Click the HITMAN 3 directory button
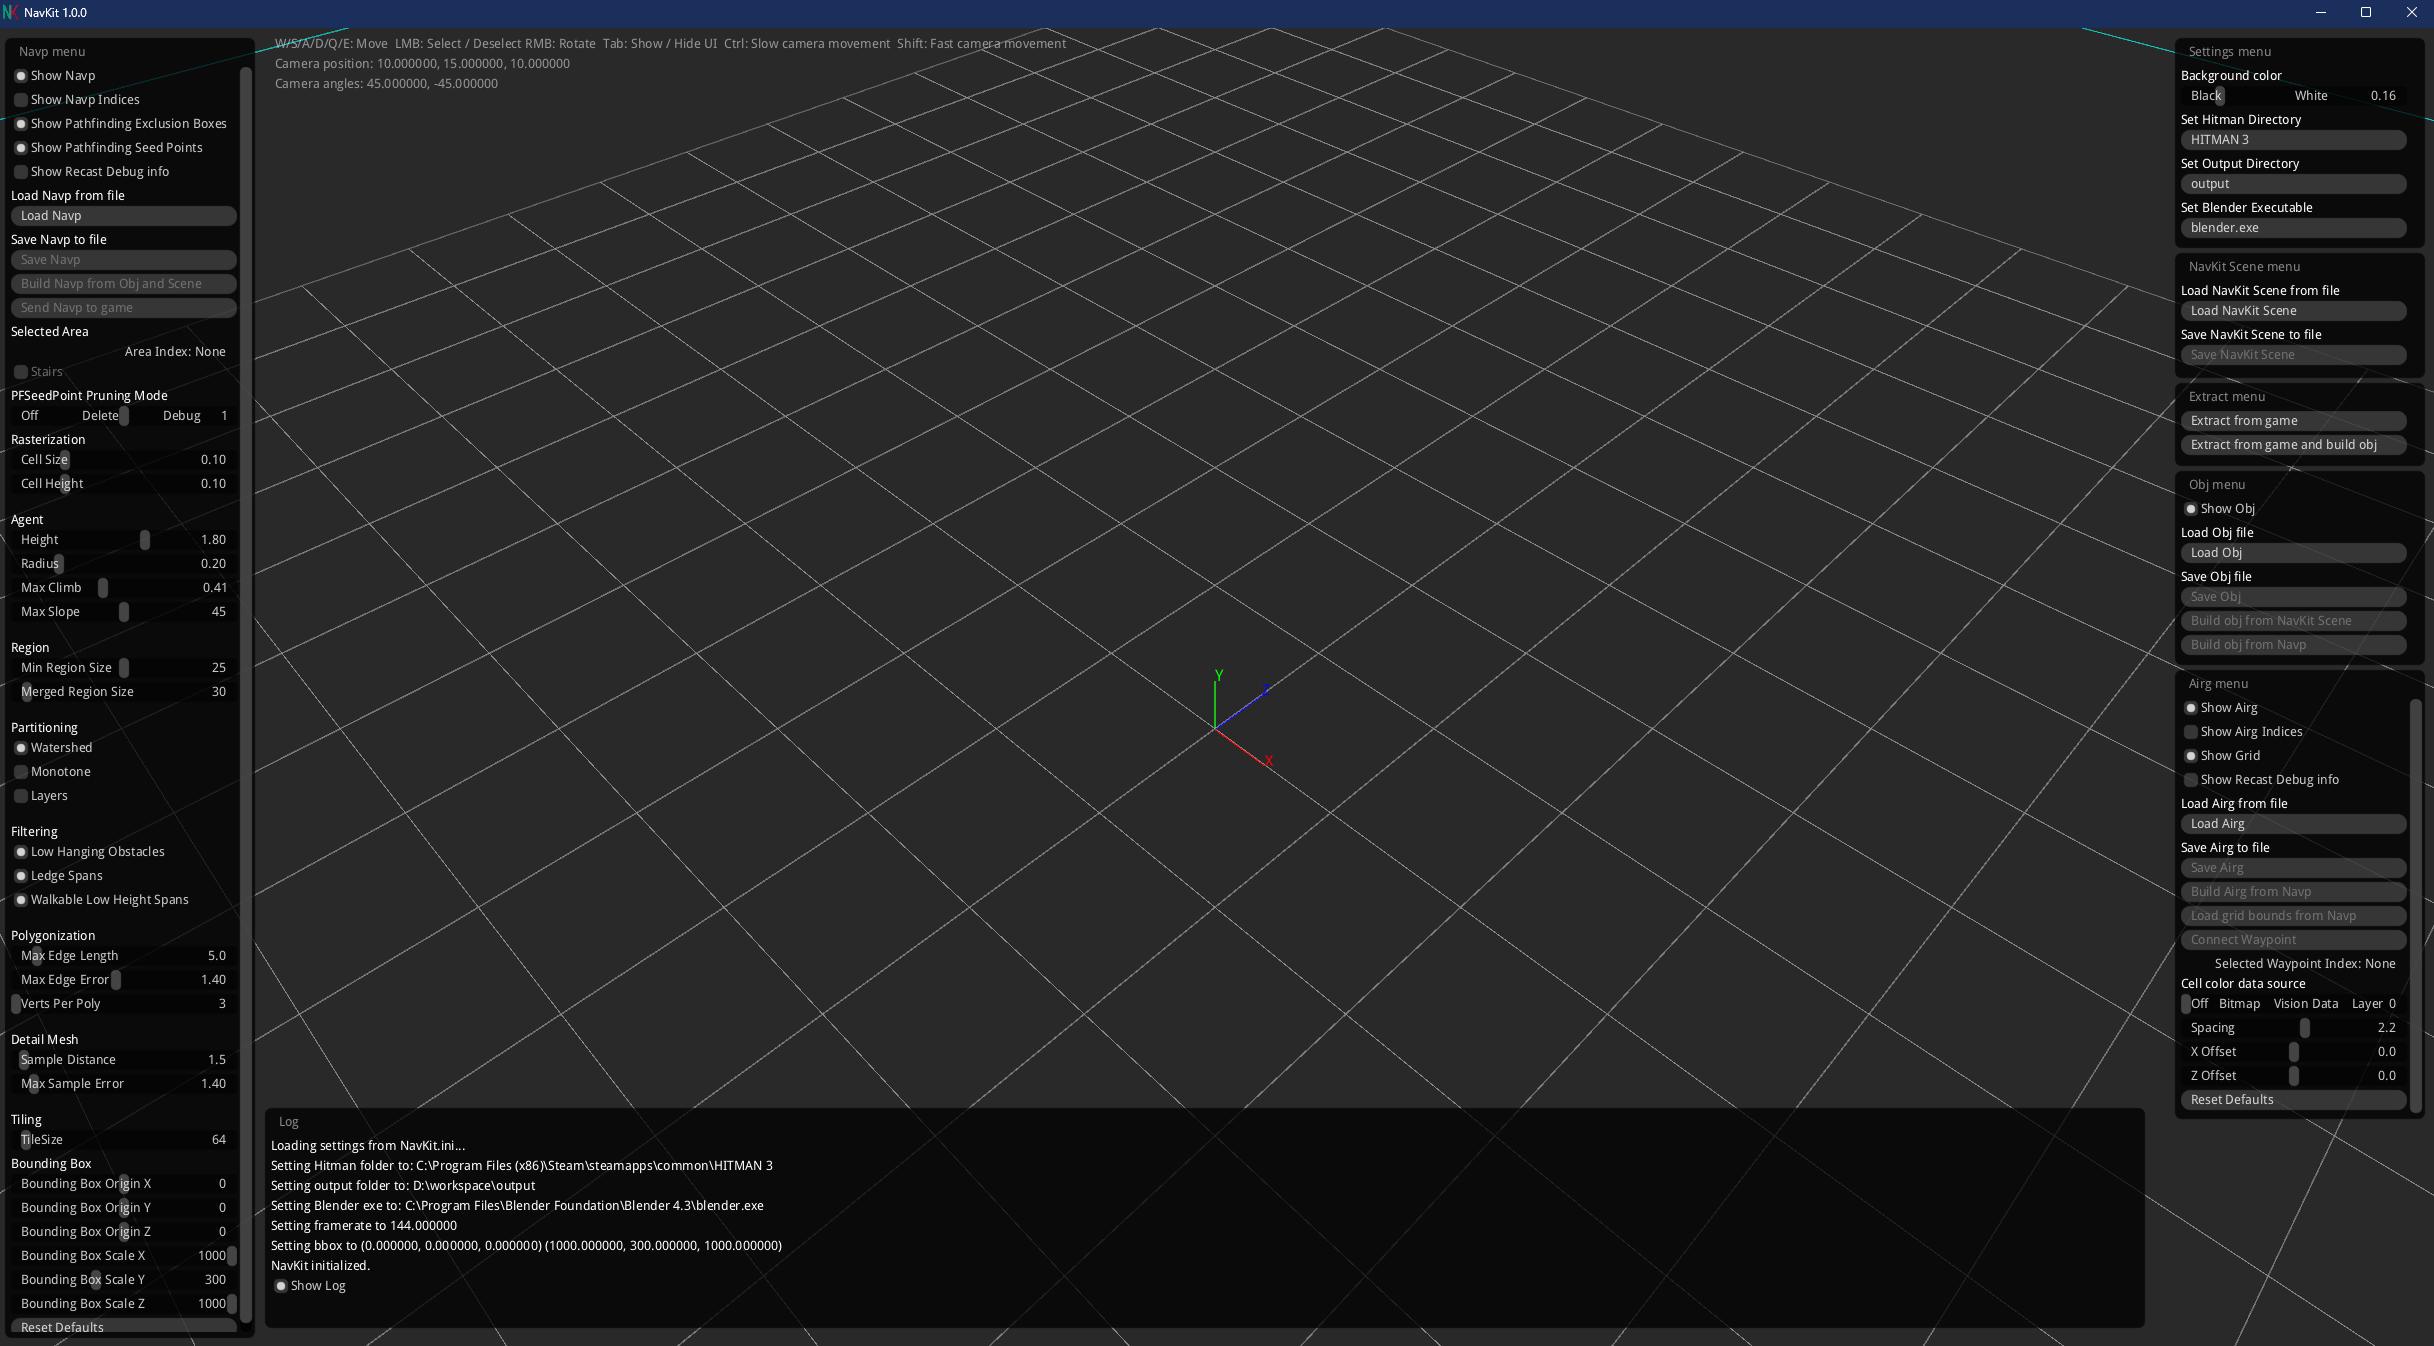The image size is (2434, 1346). click(x=2293, y=140)
